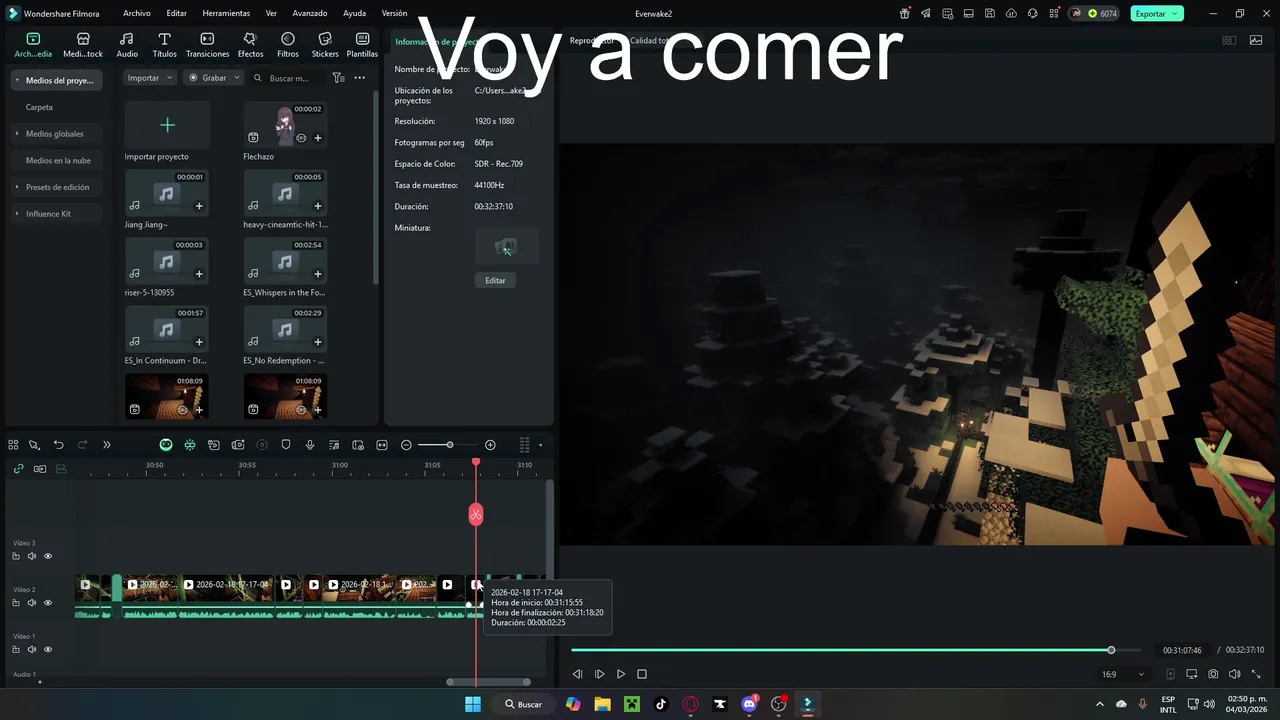Image resolution: width=1280 pixels, height=720 pixels.
Task: Toggle the timeline link/snap chain icon
Action: tap(18, 468)
